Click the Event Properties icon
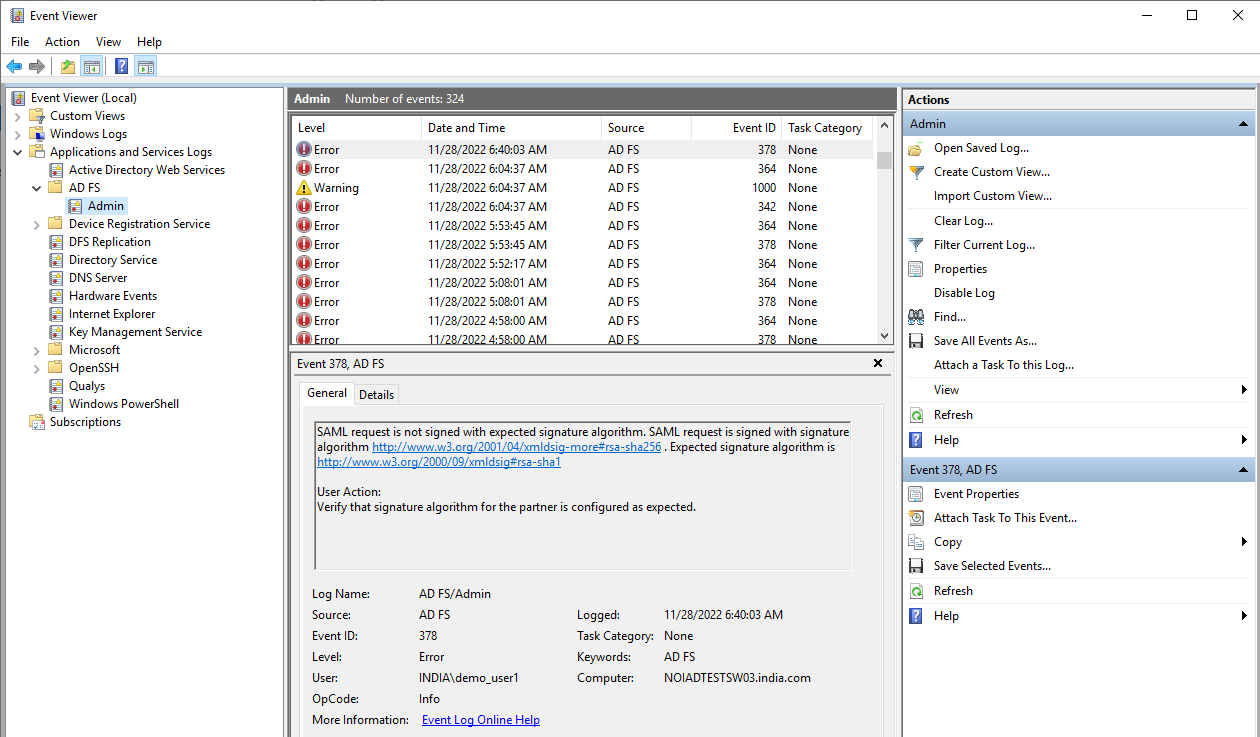The width and height of the screenshot is (1260, 737). [916, 494]
